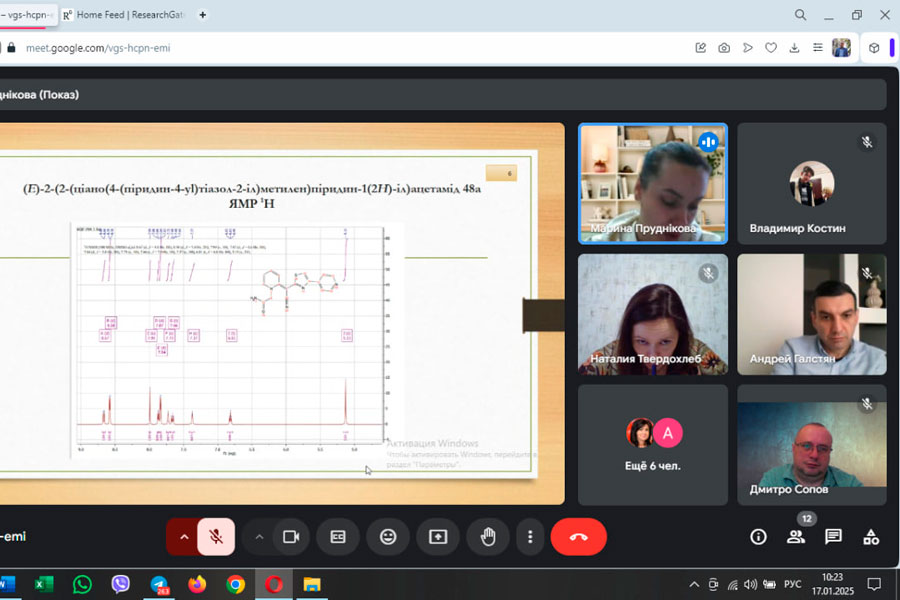The width and height of the screenshot is (900, 600).
Task: Switch to the vgs-hcpn-emi Meet tab
Action: coord(28,15)
